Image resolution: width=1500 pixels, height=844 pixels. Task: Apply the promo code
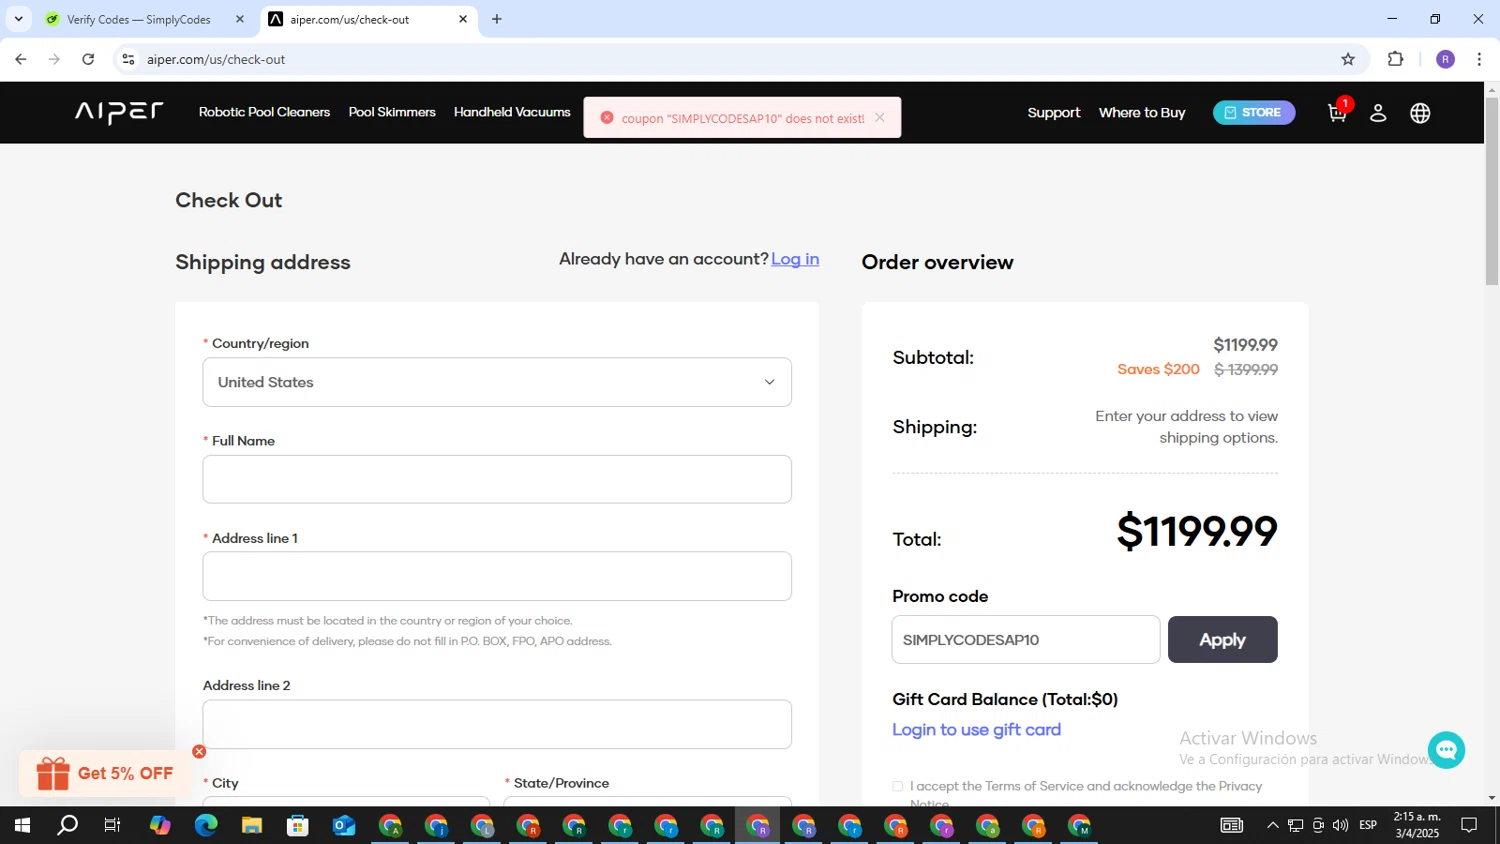pos(1223,639)
